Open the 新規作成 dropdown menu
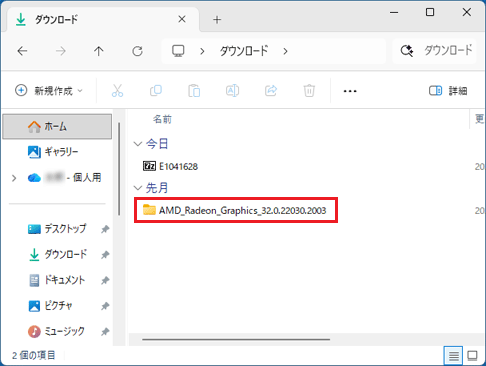 (x=49, y=90)
